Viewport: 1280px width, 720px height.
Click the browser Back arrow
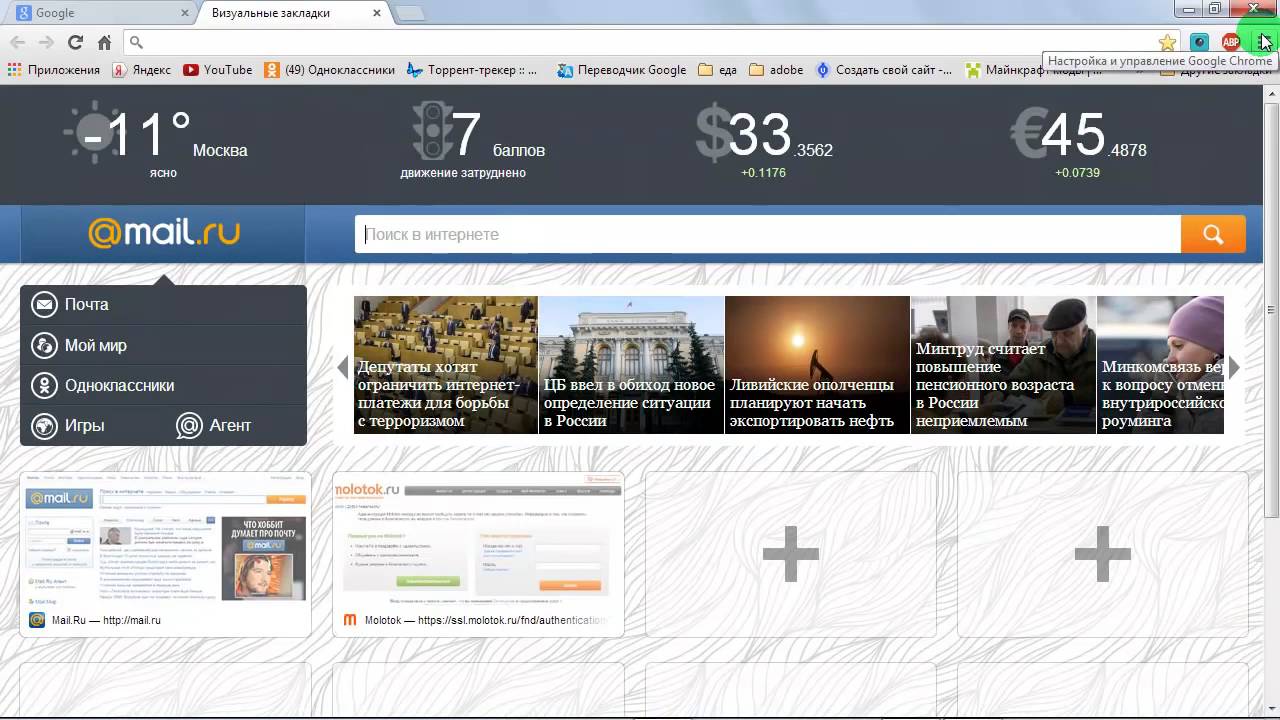coord(17,42)
